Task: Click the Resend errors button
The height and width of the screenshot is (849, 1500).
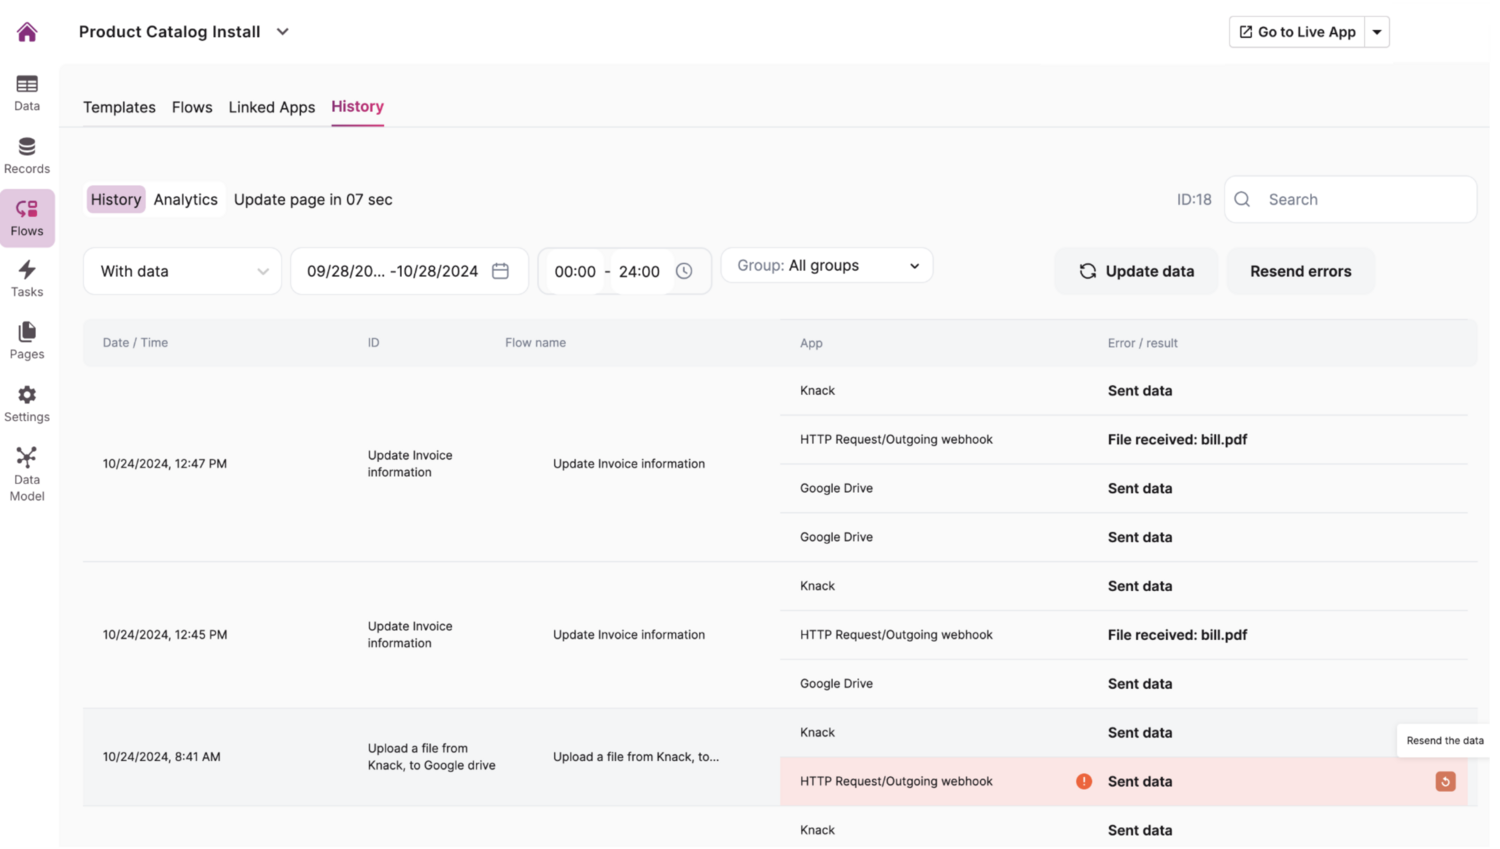Action: 1300,271
